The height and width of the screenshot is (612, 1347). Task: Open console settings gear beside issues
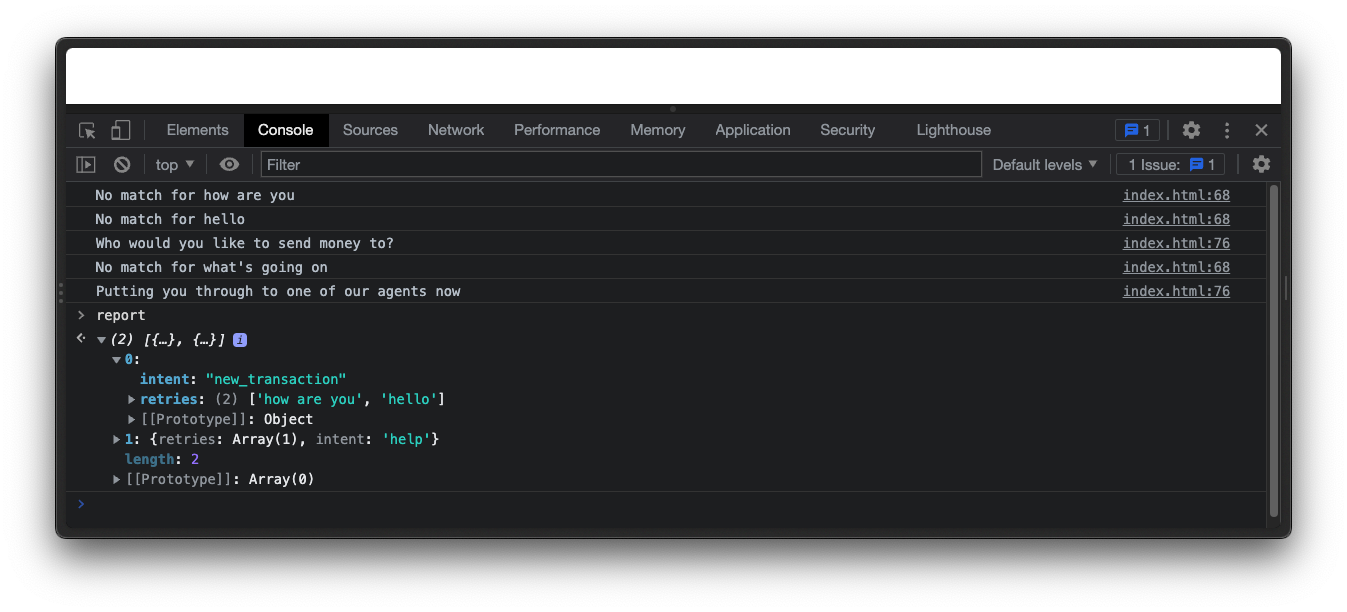click(x=1261, y=164)
